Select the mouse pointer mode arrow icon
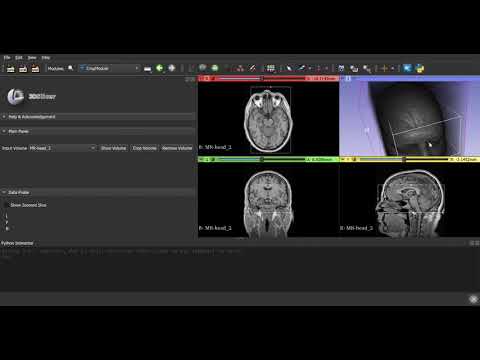Viewport: 480px width, 360px height. point(289,68)
